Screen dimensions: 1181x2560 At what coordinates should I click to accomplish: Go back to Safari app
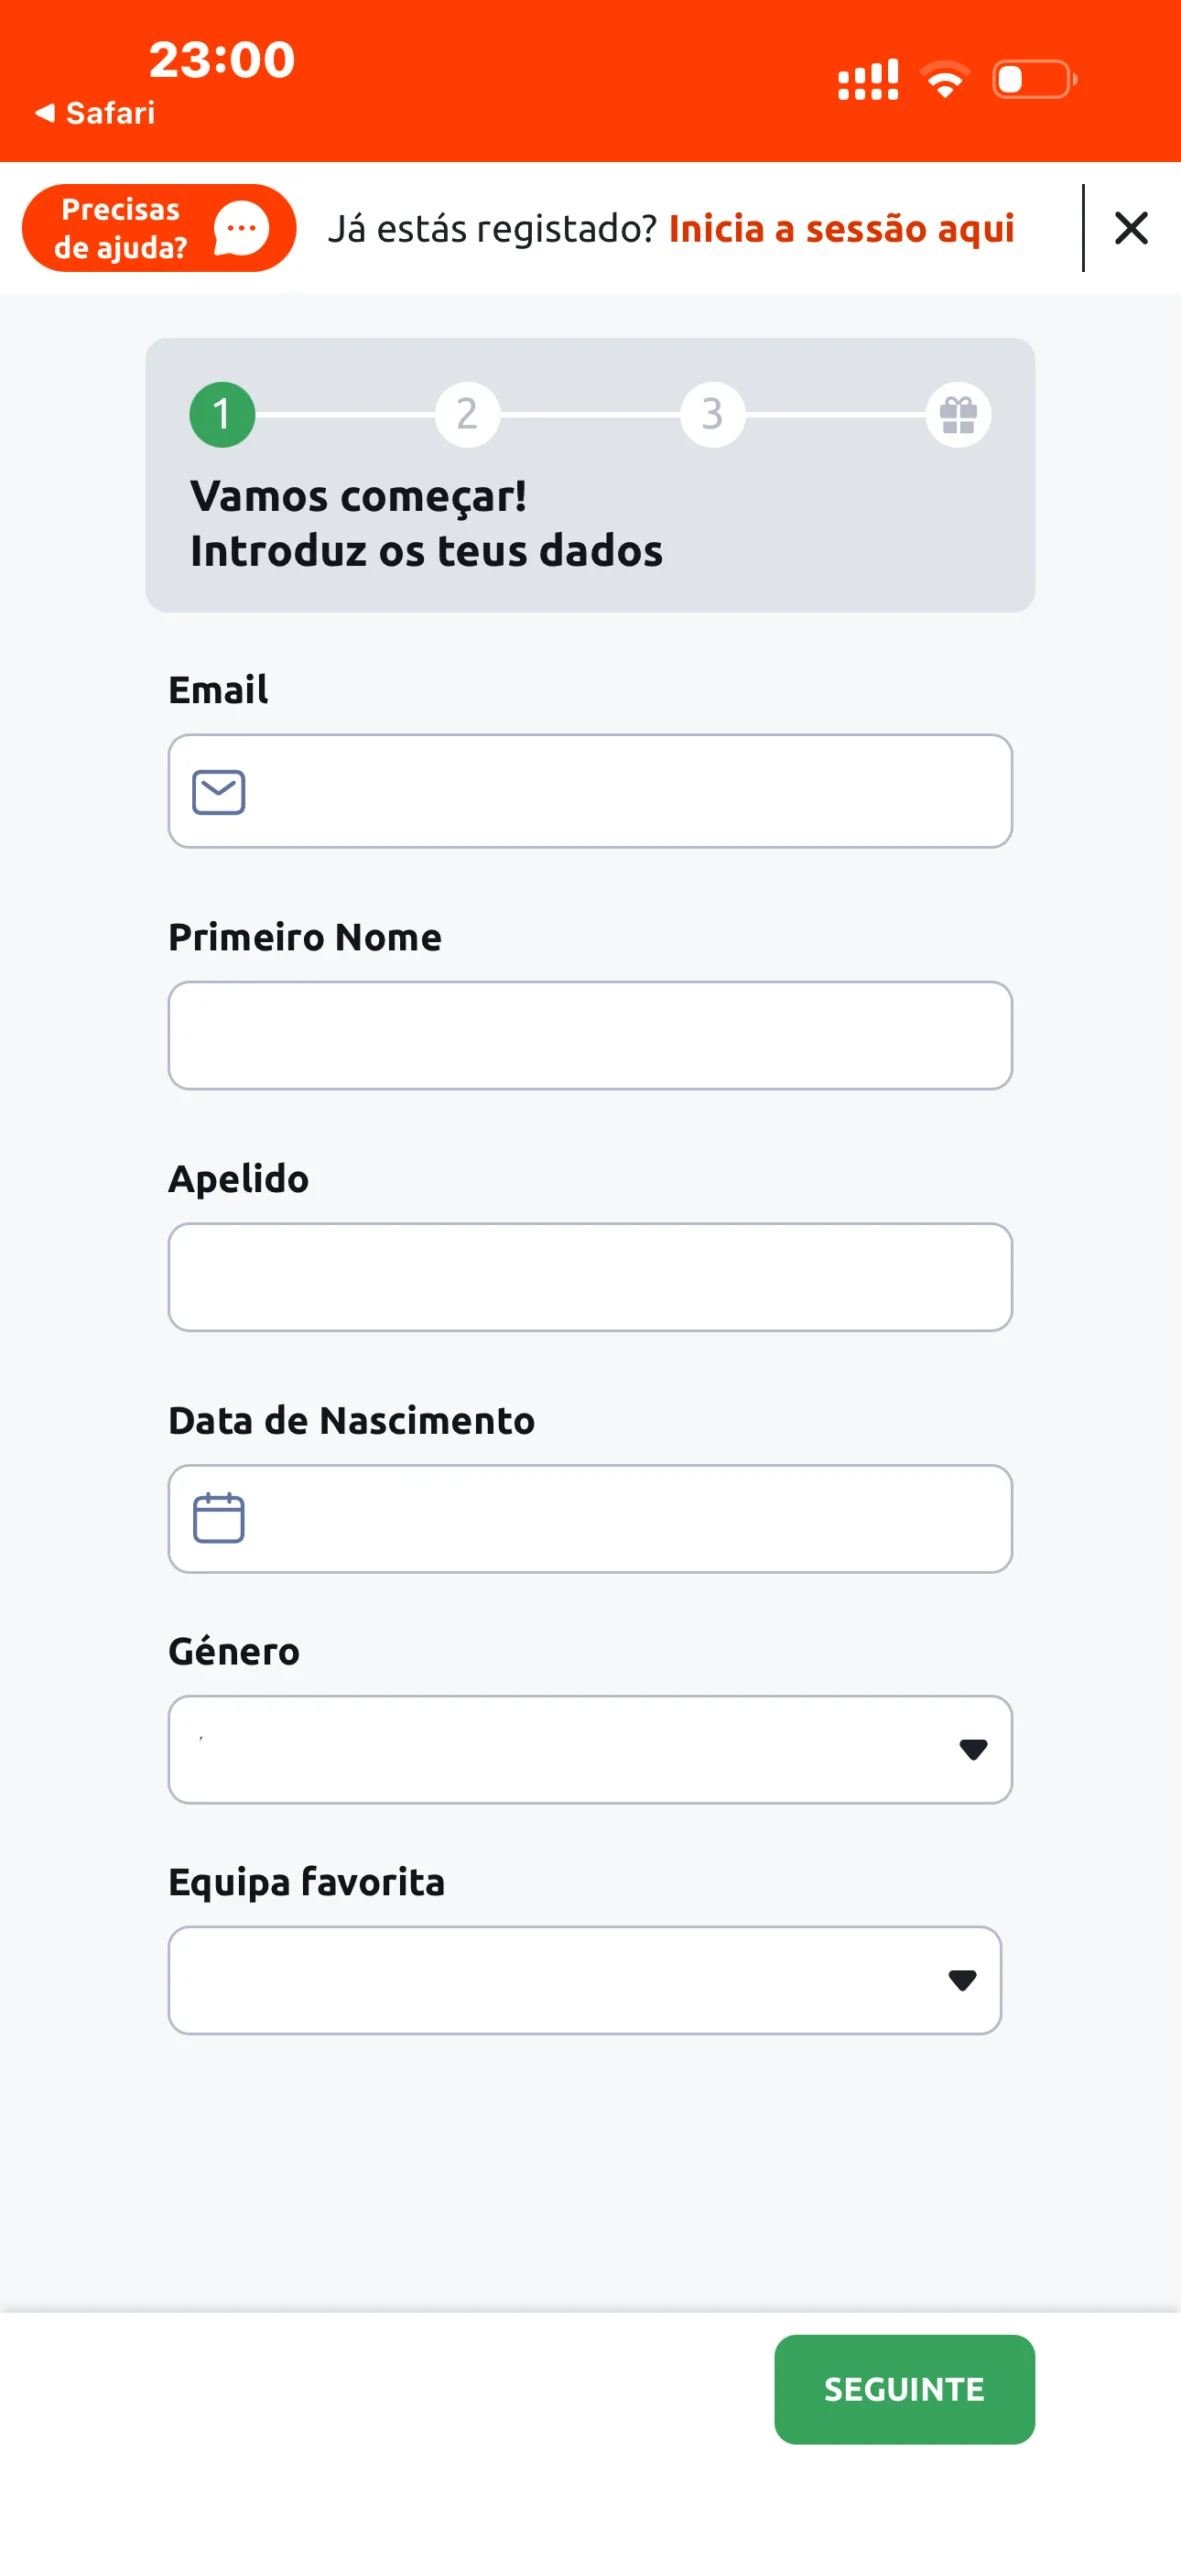[96, 113]
